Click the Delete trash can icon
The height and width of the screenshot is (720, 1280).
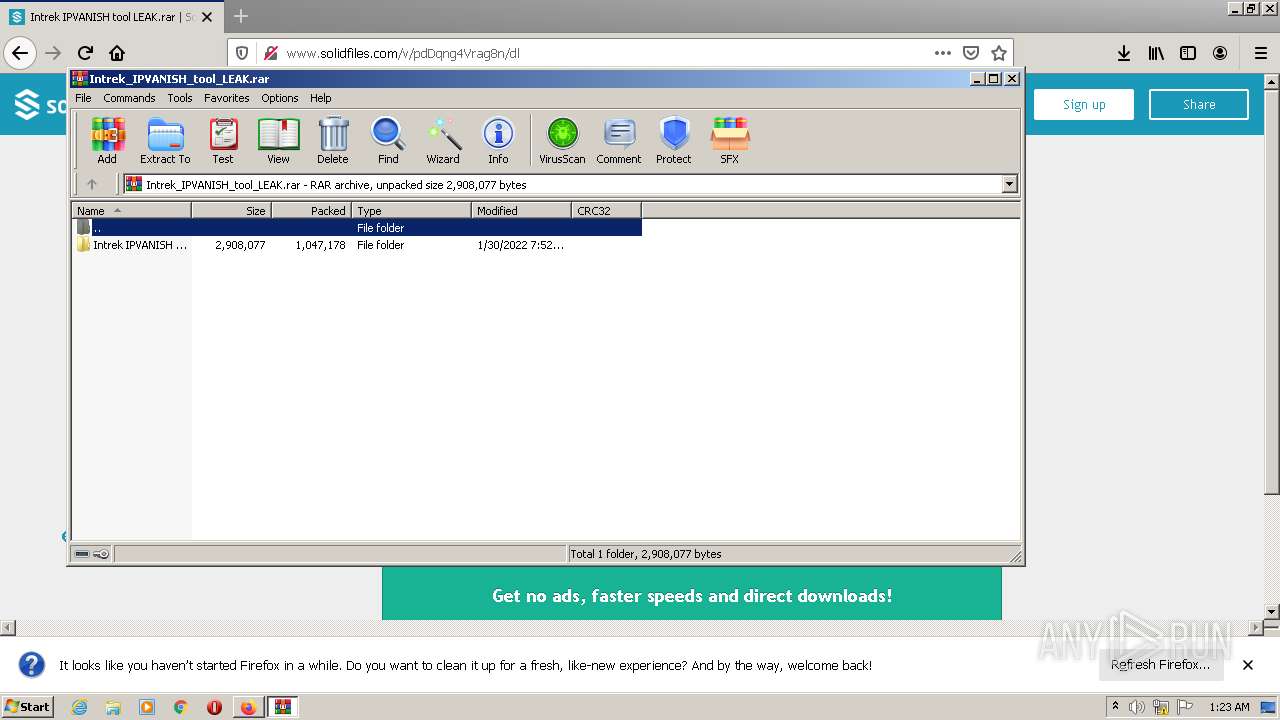click(333, 140)
